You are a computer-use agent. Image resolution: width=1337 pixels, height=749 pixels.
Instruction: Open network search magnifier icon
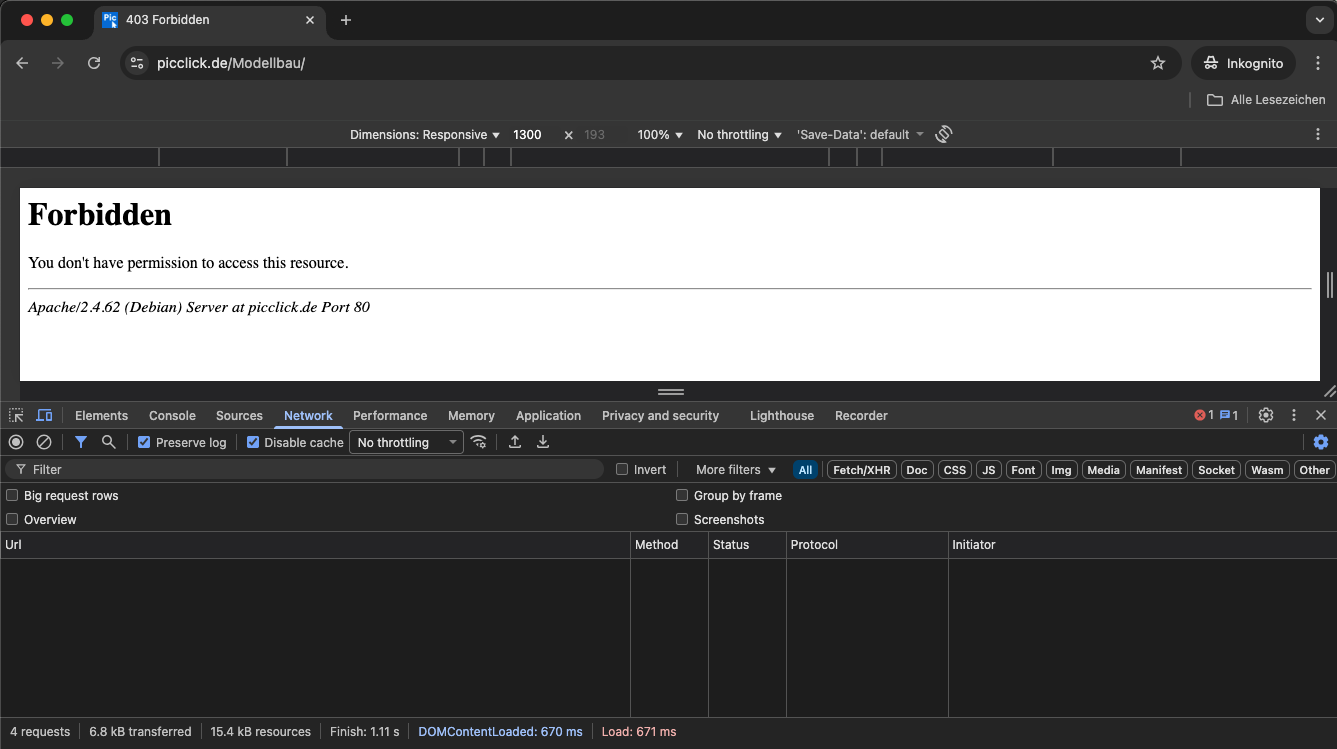click(x=108, y=442)
